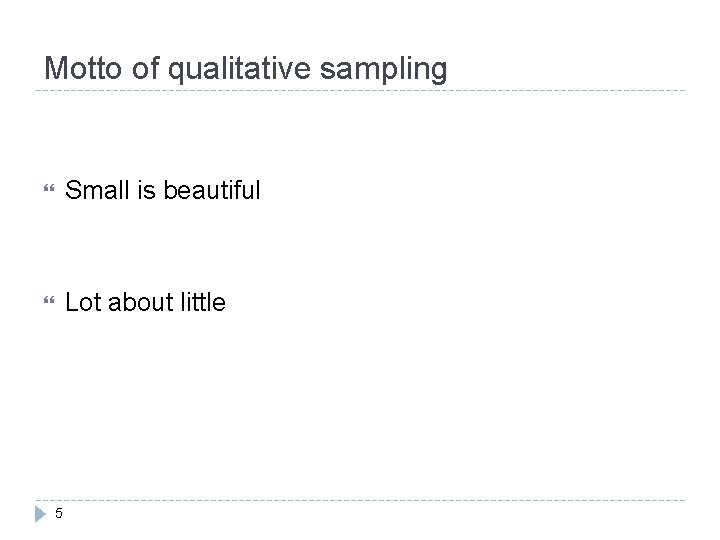Click the bullet icon before 'Lot about little'

click(x=50, y=301)
